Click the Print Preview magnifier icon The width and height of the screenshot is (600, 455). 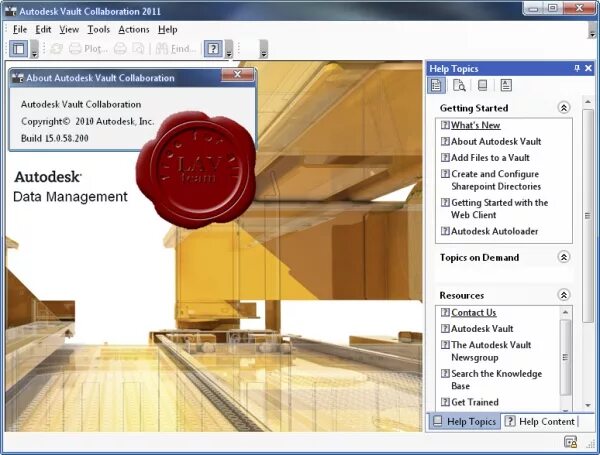[138, 49]
